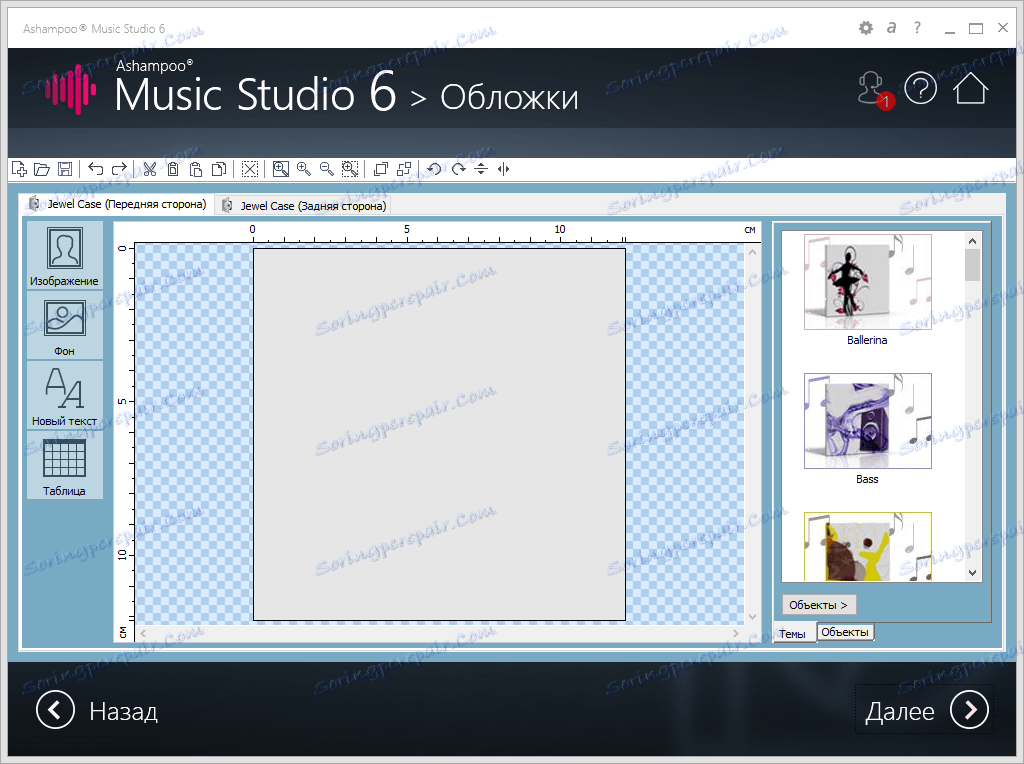Open a file with the folder icon
The image size is (1024, 764).
click(42, 169)
